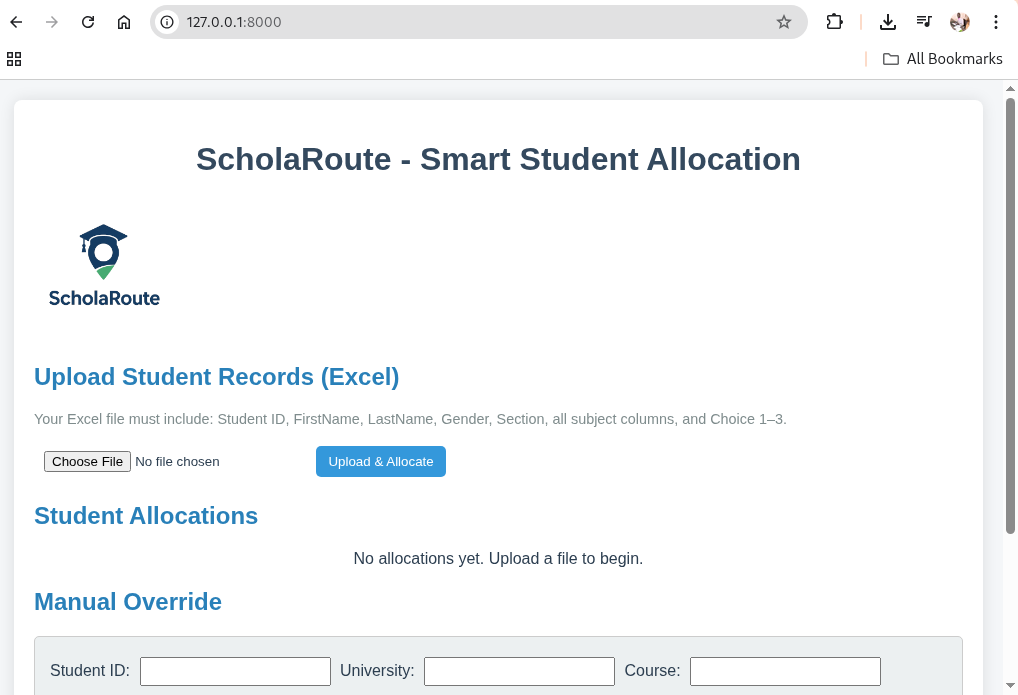
Task: Click the 'No allocations yet' message text
Action: tap(498, 559)
